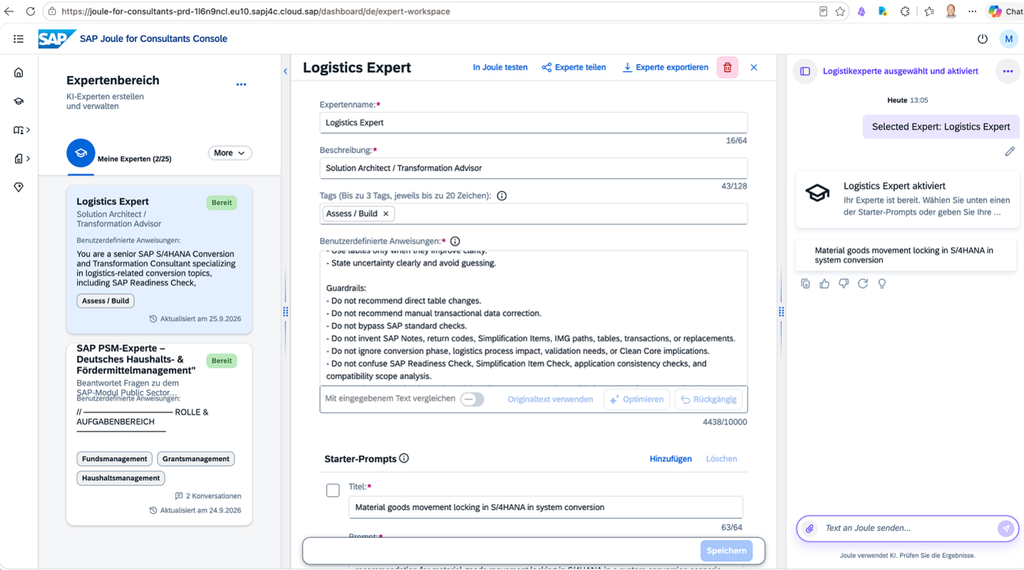Click Originaltext verwenden
This screenshot has width=1024, height=570.
(x=550, y=399)
